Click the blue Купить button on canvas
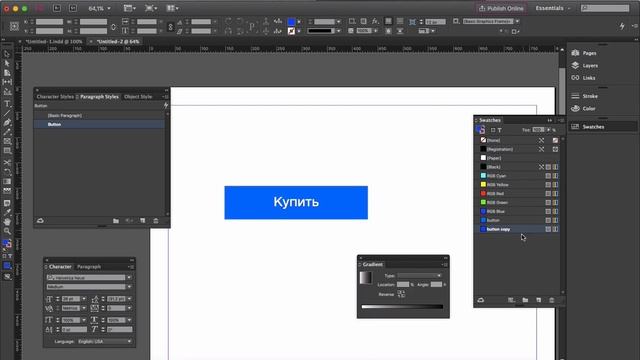This screenshot has width=640, height=360. point(296,202)
